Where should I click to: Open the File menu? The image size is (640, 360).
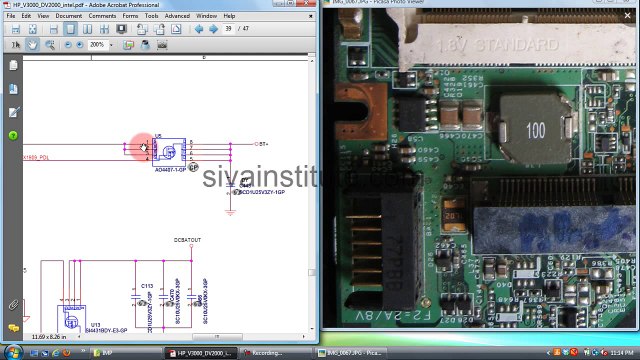coord(11,16)
